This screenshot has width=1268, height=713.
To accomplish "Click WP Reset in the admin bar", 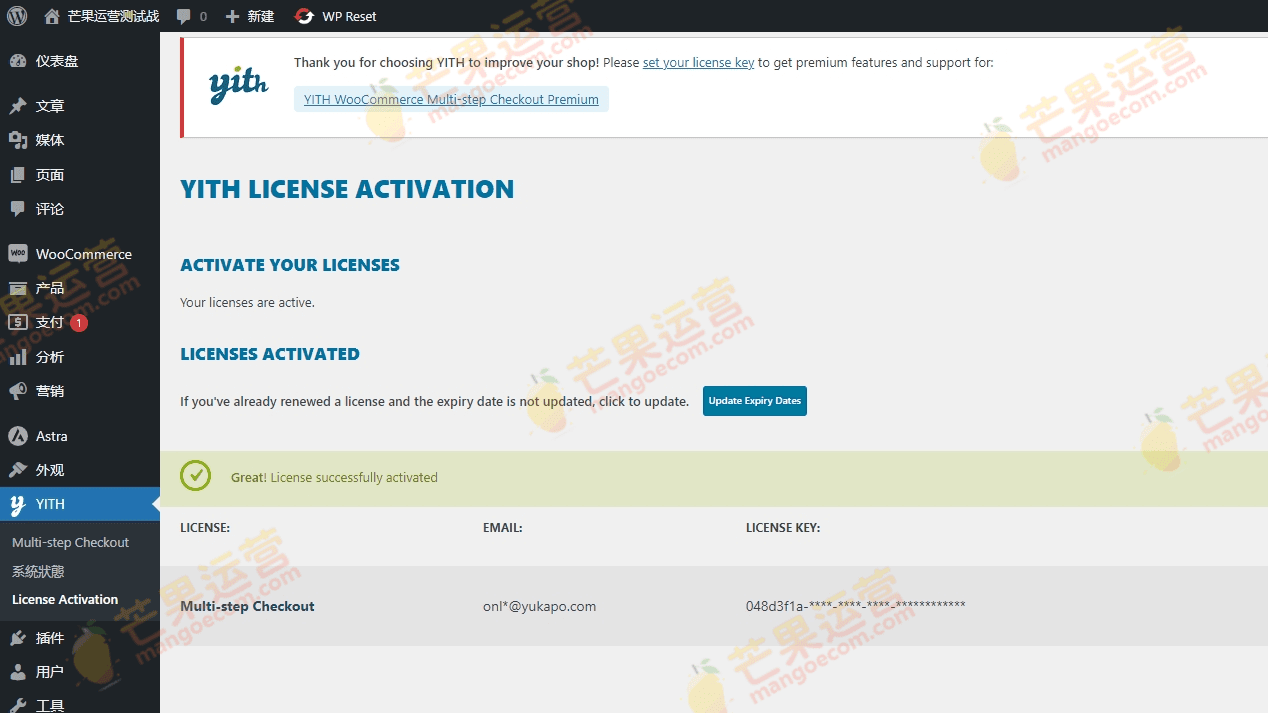I will pos(350,16).
